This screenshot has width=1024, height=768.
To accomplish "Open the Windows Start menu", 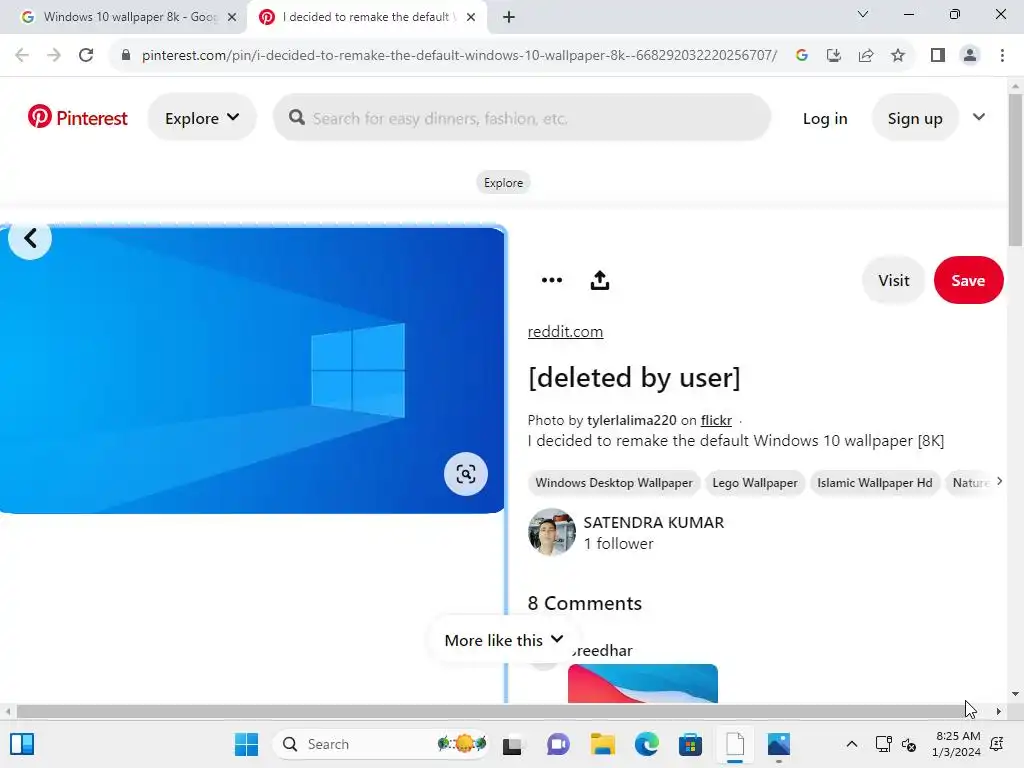I will point(246,744).
